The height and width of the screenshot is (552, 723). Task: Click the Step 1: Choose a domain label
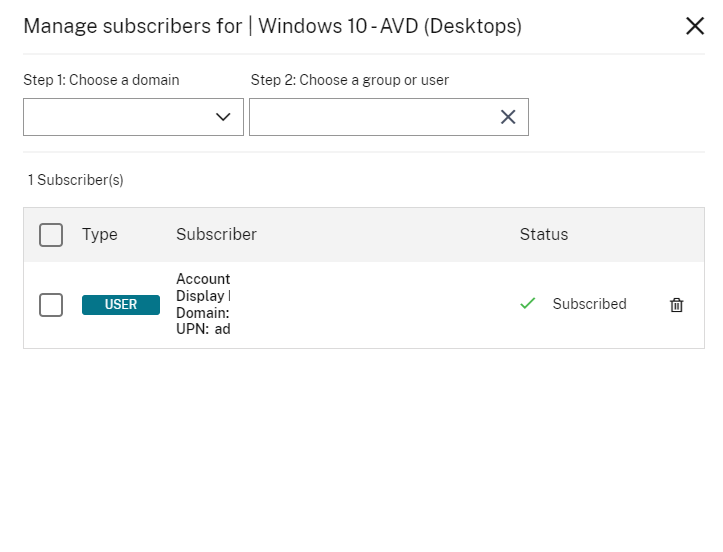click(101, 80)
